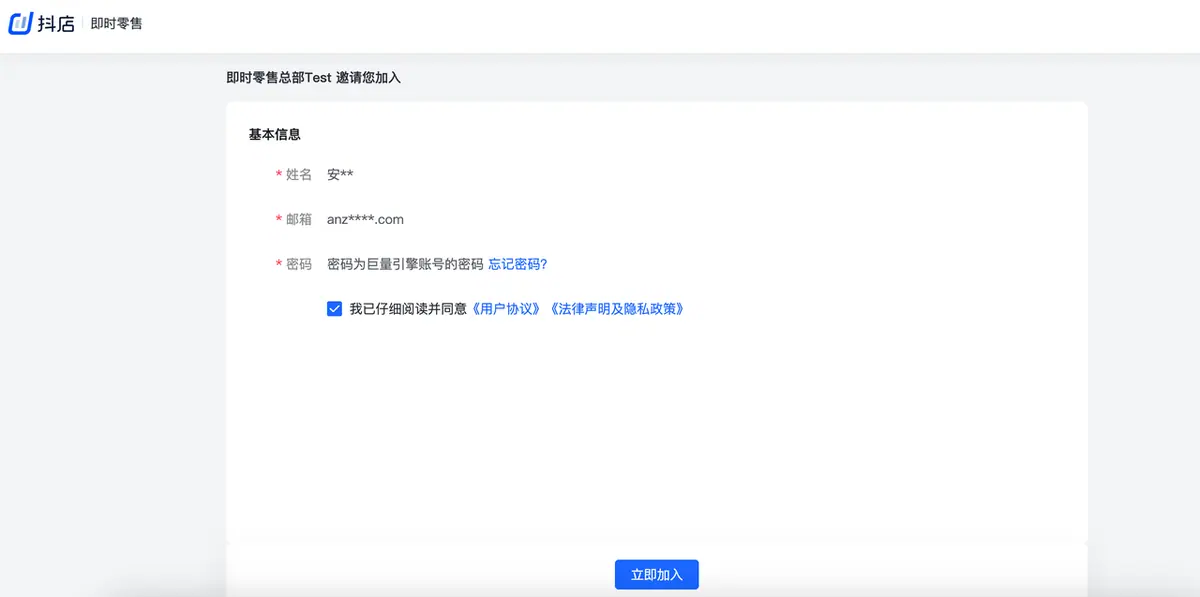The height and width of the screenshot is (597, 1200).
Task: Click the email value anz****.com
Action: tap(365, 219)
